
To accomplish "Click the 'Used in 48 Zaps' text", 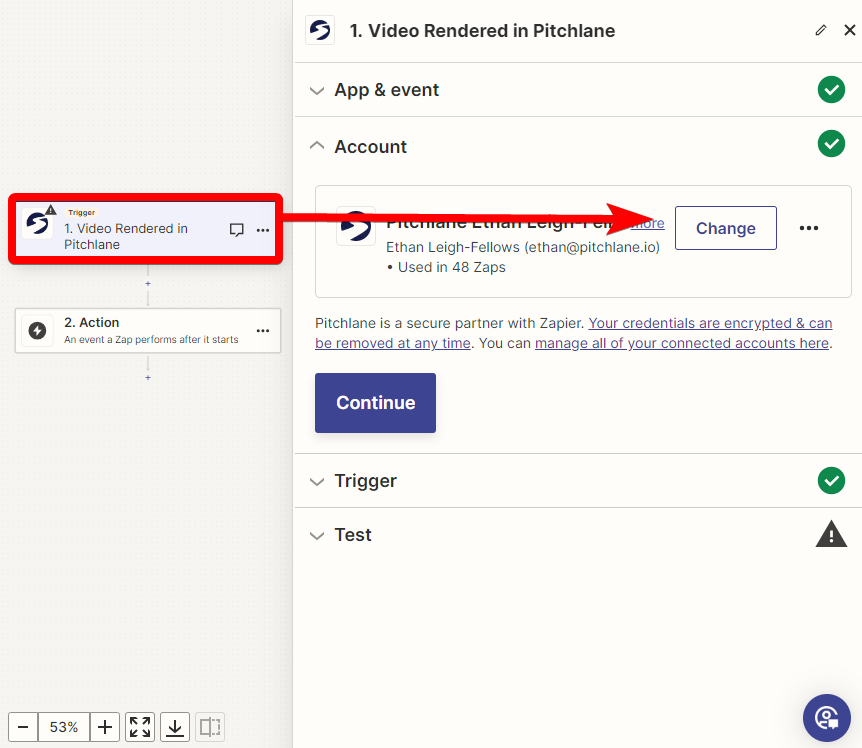I will [x=451, y=267].
